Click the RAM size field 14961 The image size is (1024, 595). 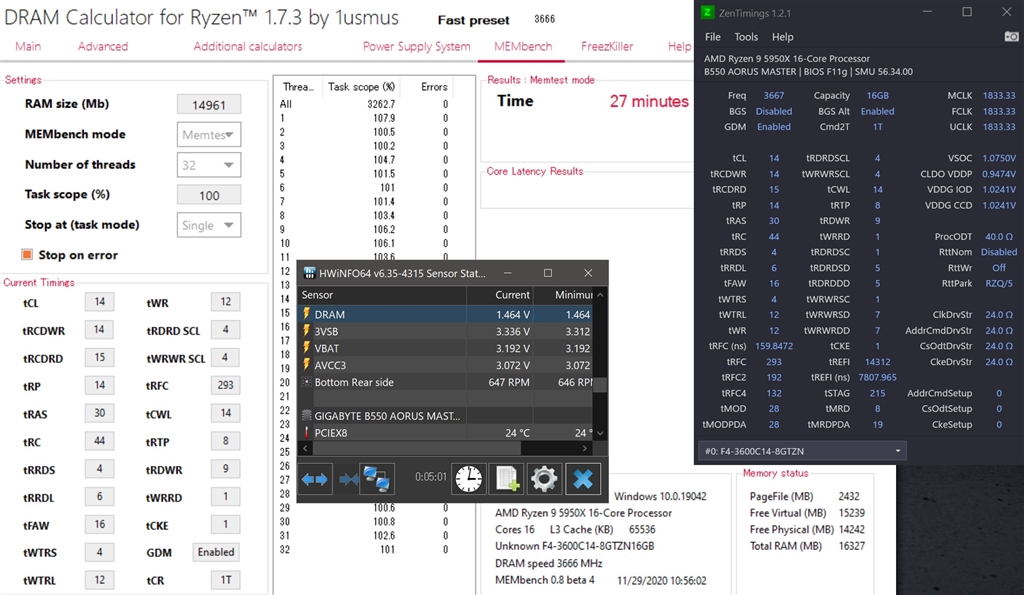209,105
